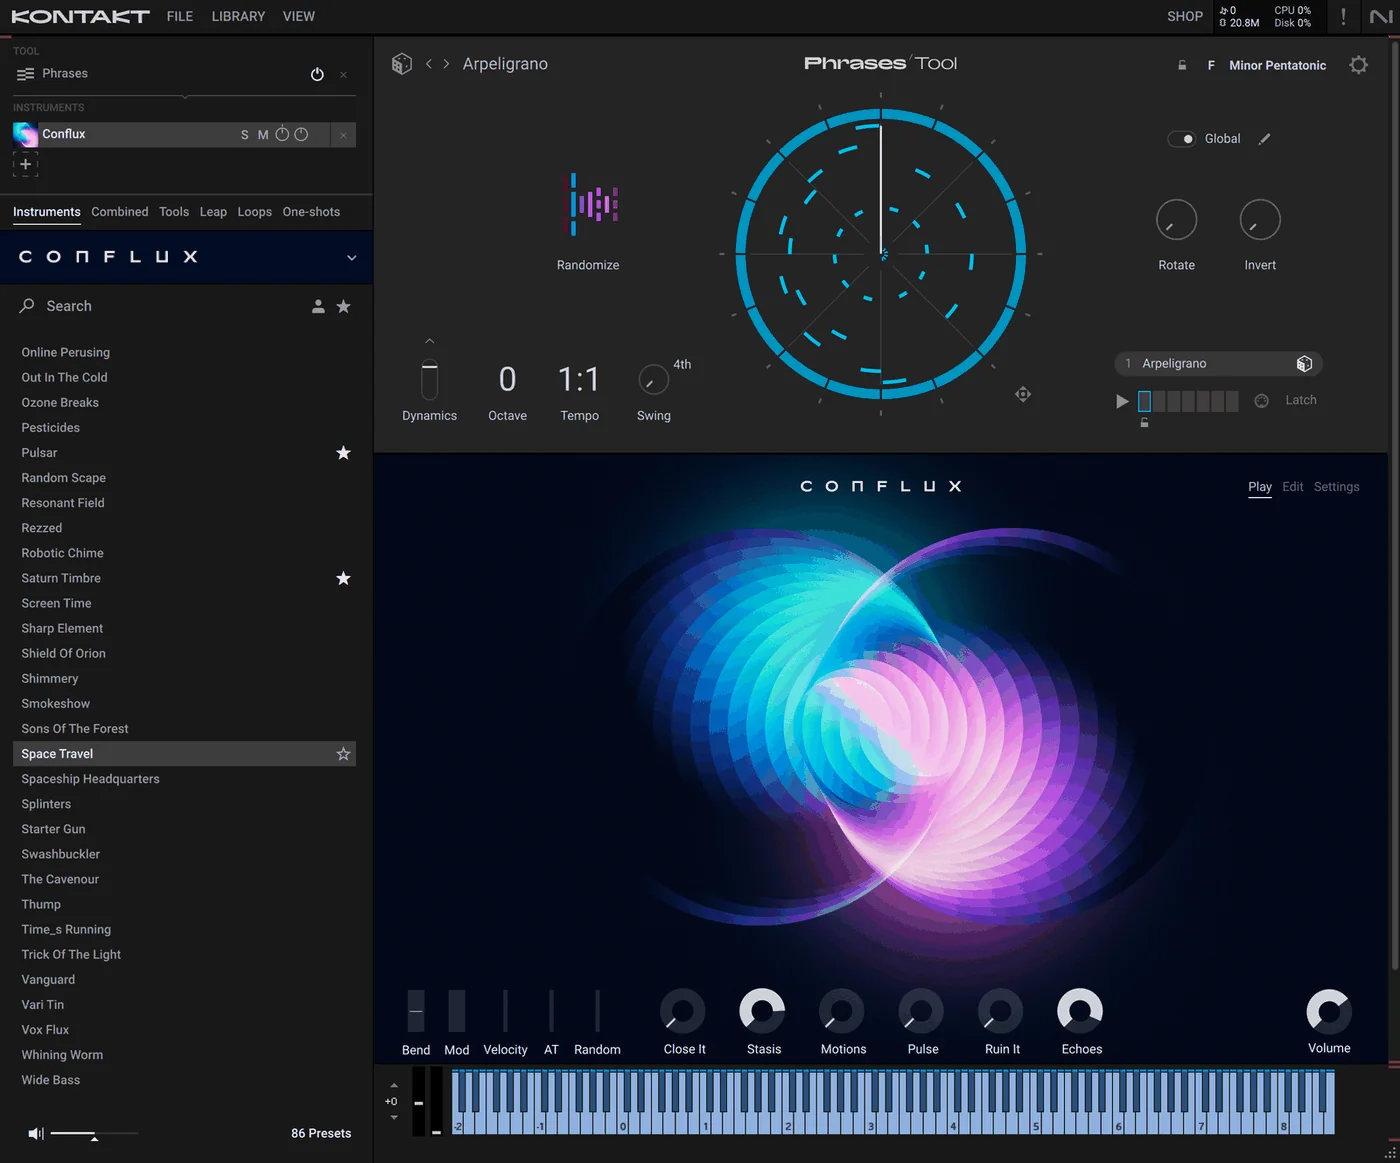Open the Minor Pentatonic scale dropdown
Viewport: 1400px width, 1163px height.
(x=1277, y=65)
